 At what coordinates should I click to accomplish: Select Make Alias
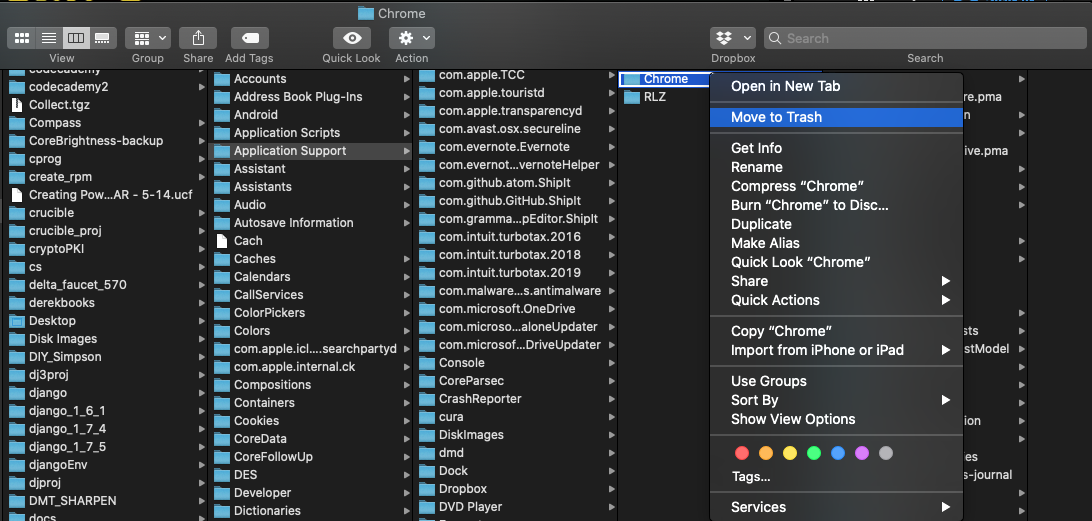click(836, 243)
